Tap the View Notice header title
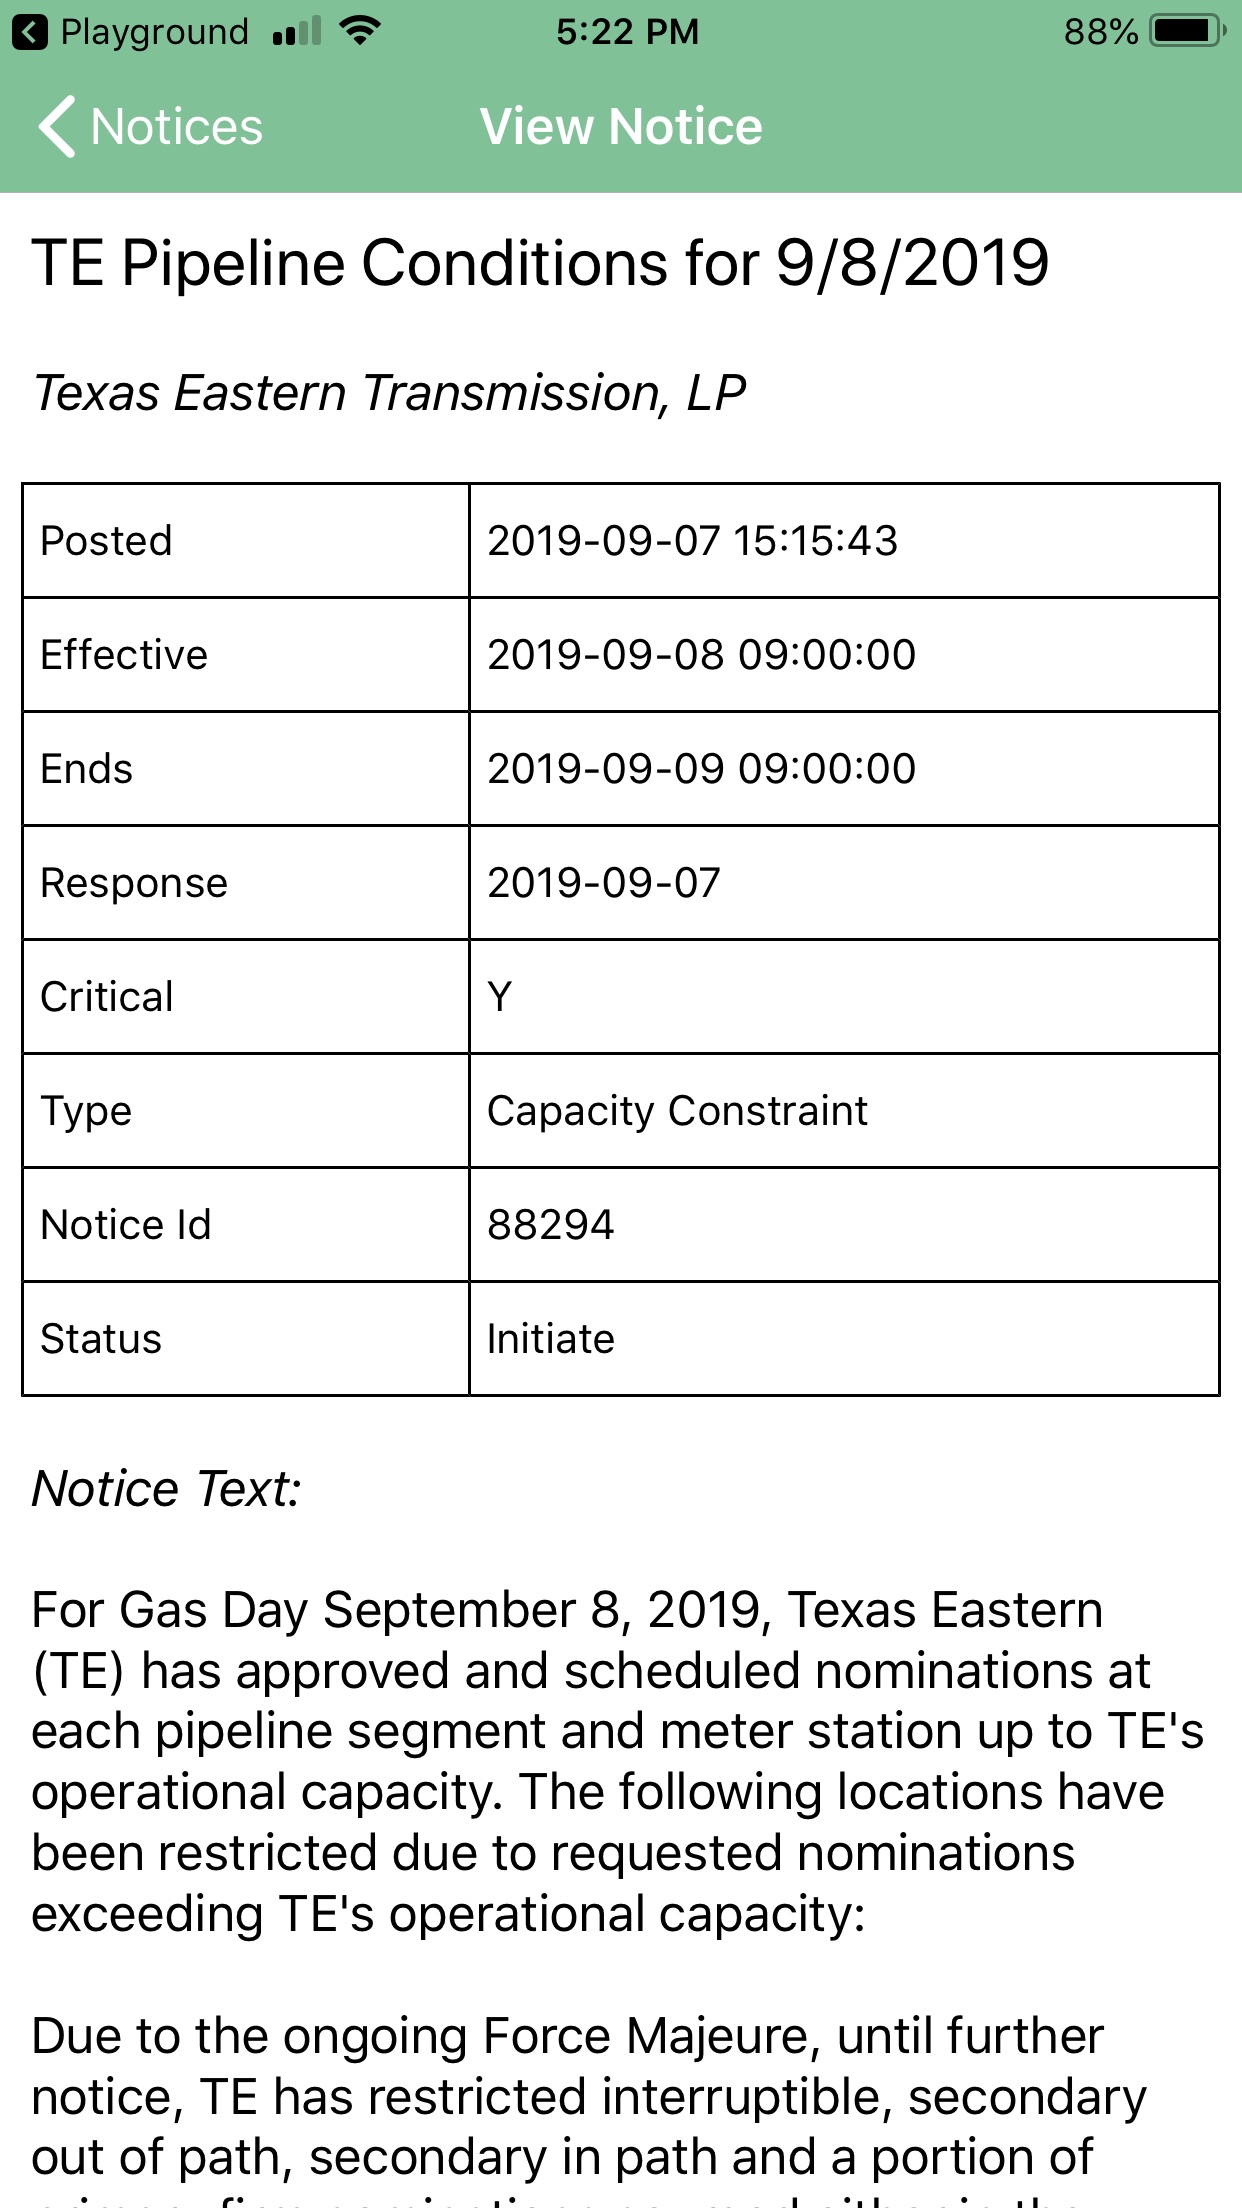 621,127
